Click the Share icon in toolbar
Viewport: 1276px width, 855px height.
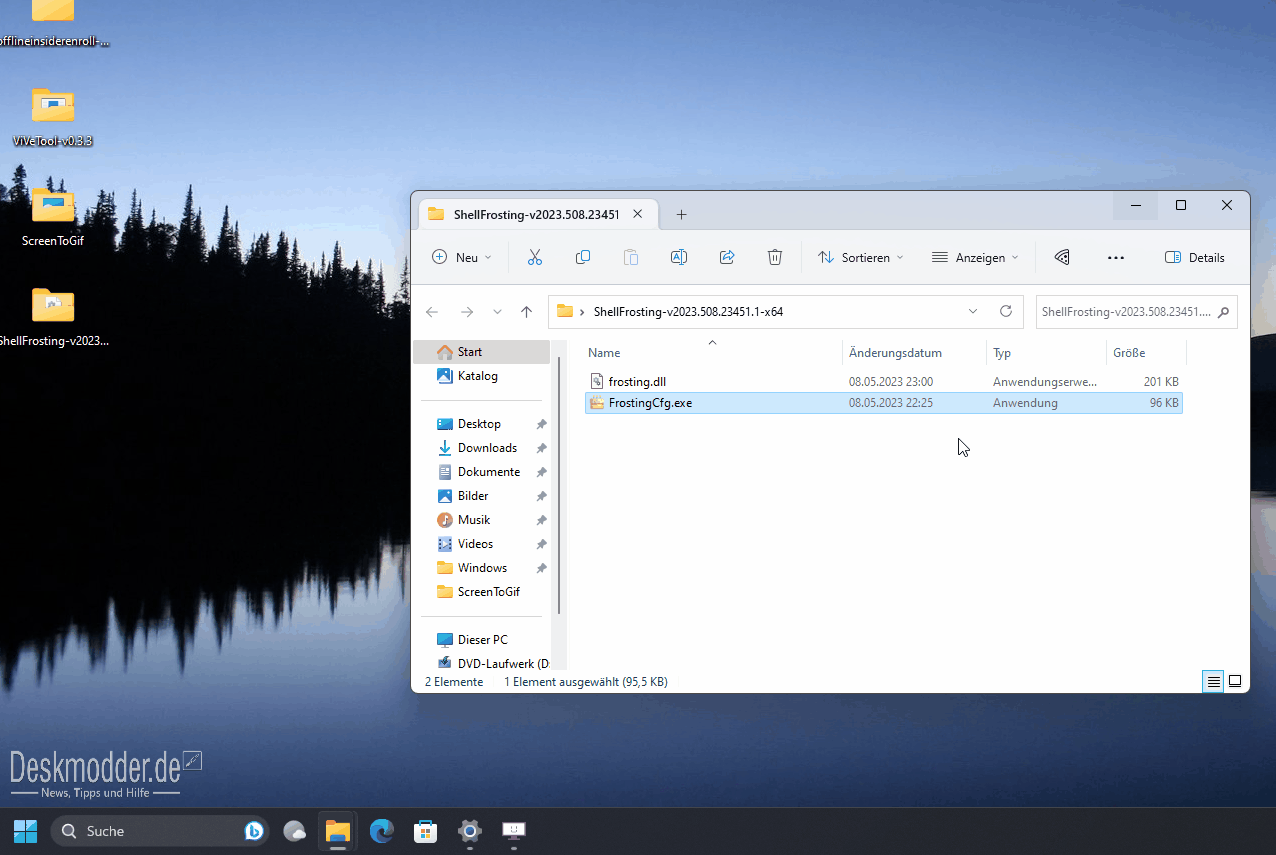727,258
